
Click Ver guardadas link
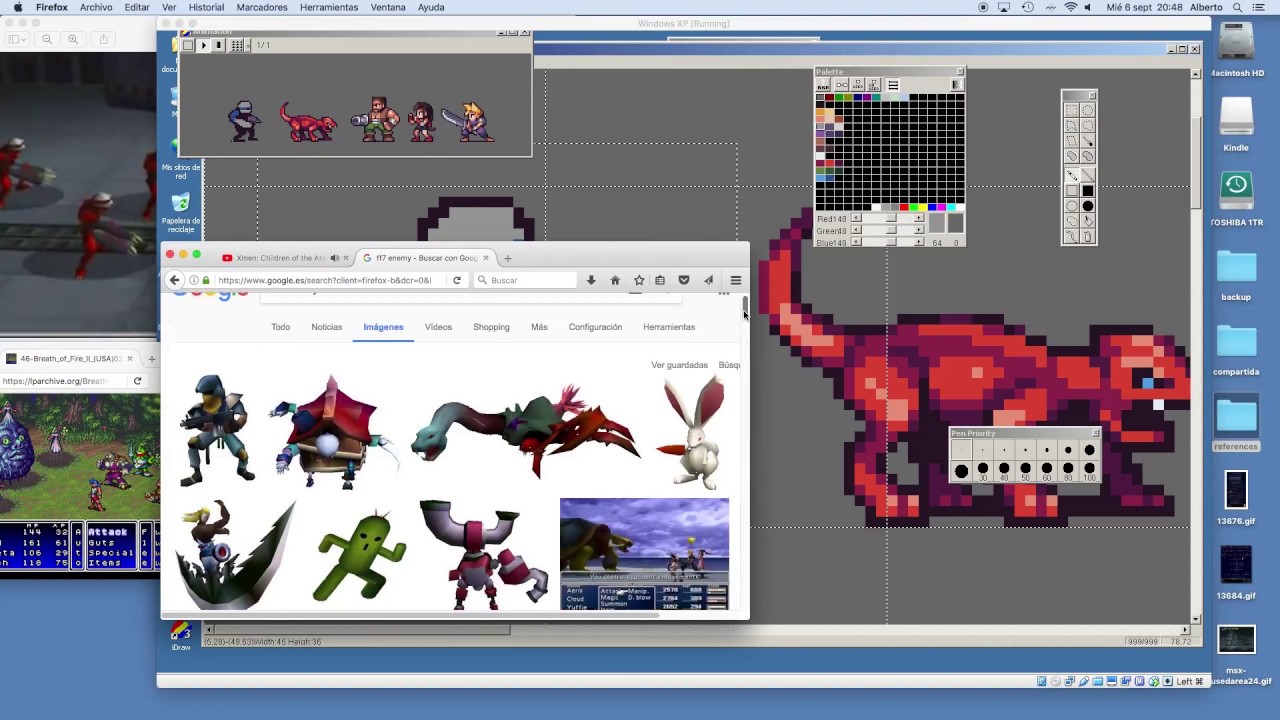[679, 365]
